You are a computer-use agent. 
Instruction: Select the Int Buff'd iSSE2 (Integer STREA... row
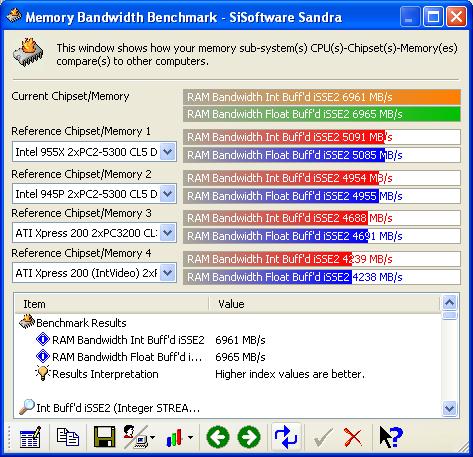click(118, 408)
